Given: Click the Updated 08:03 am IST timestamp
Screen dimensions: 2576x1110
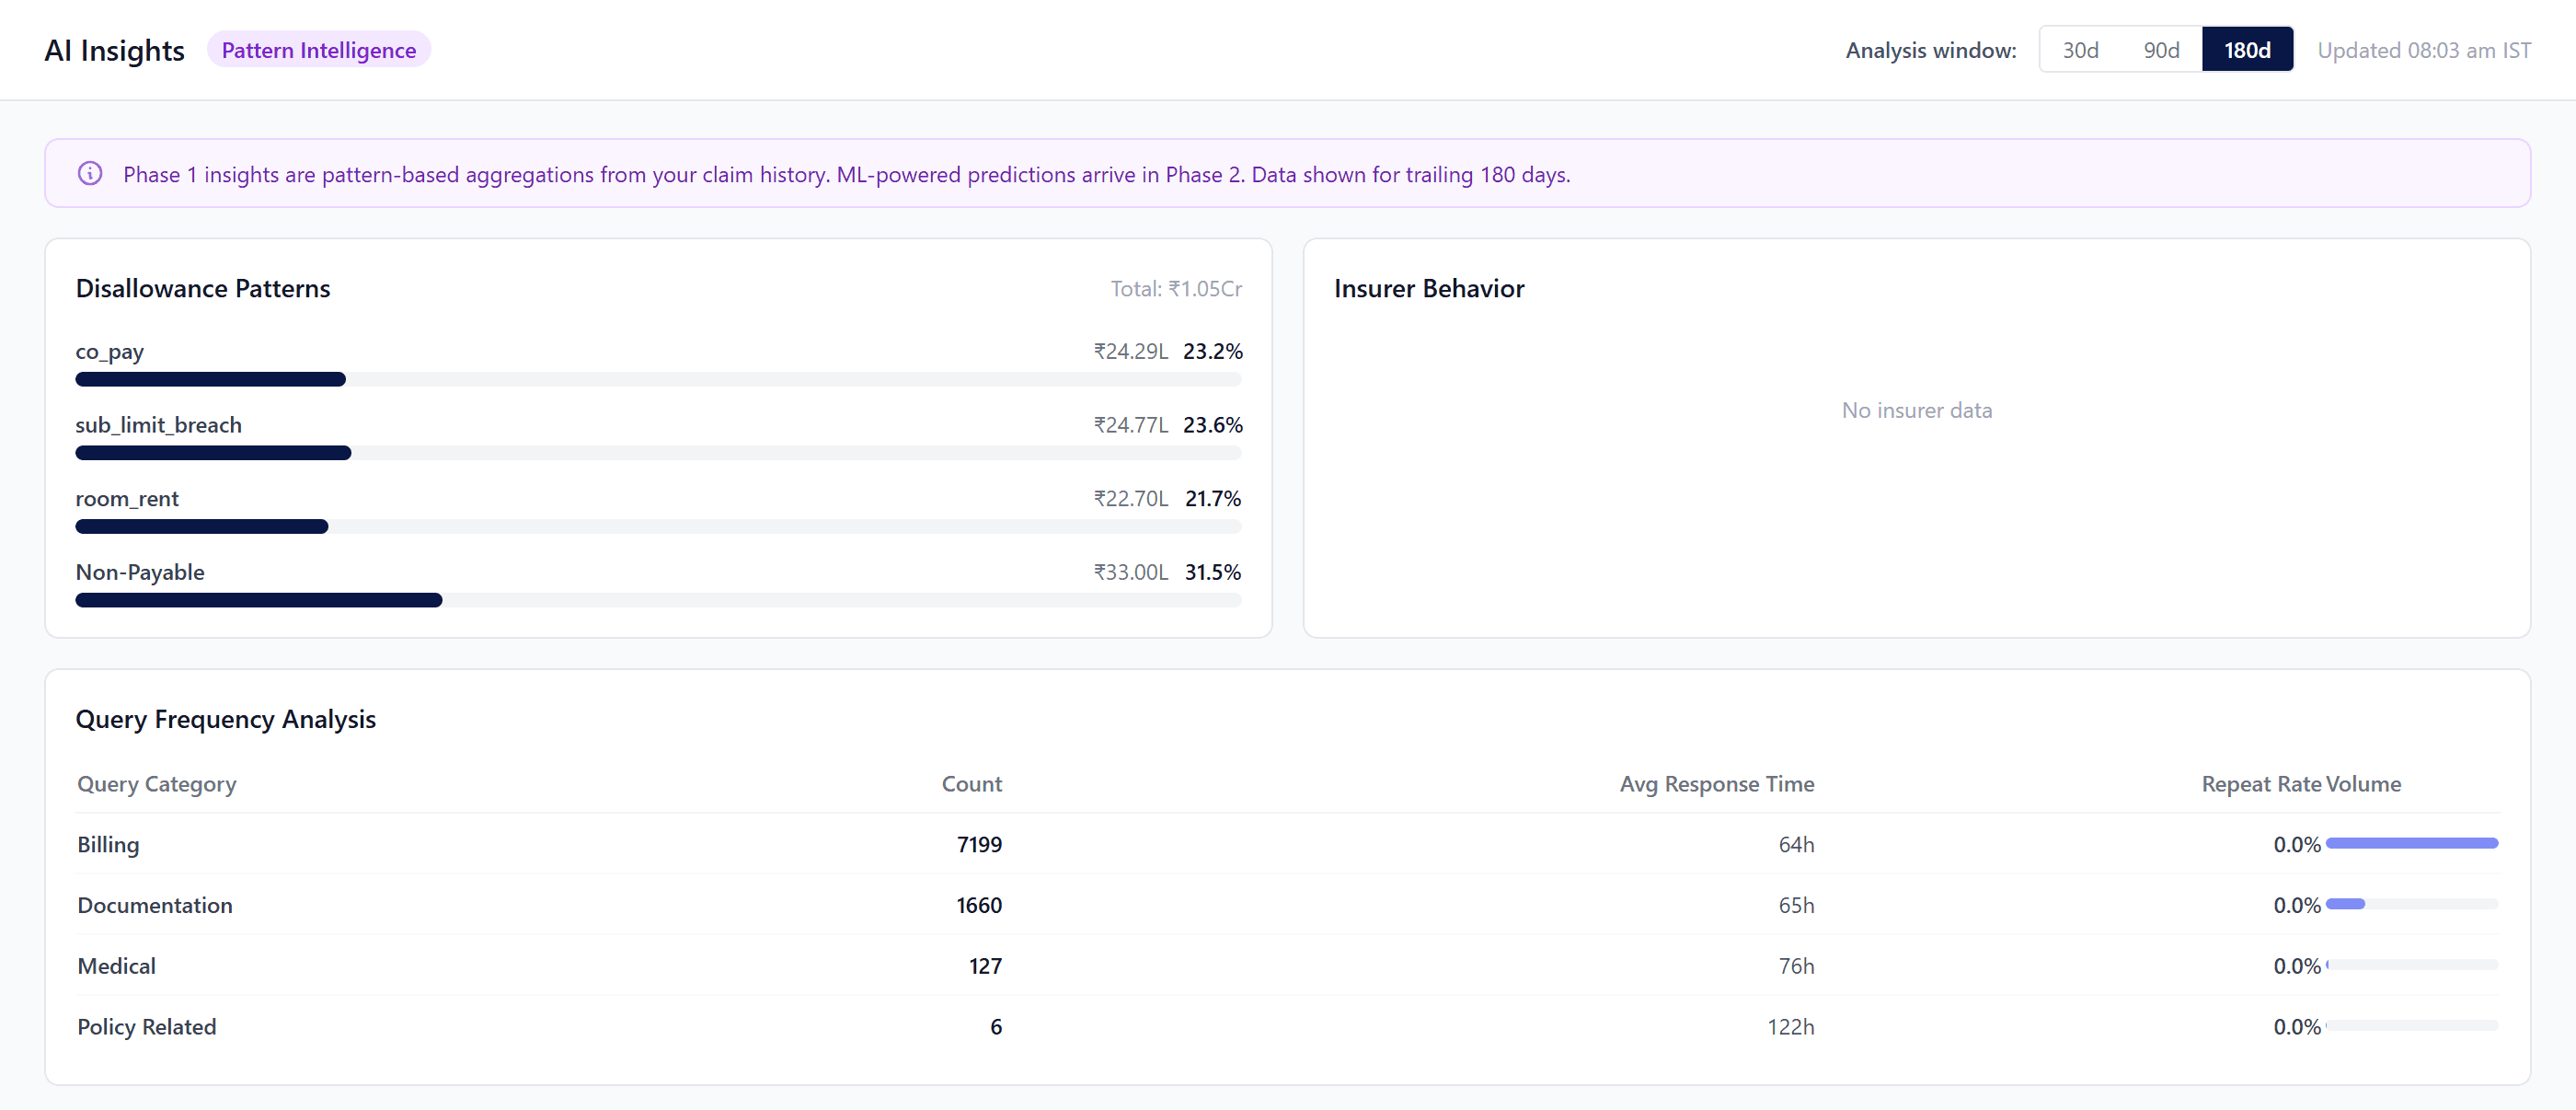Looking at the screenshot, I should [x=2424, y=50].
